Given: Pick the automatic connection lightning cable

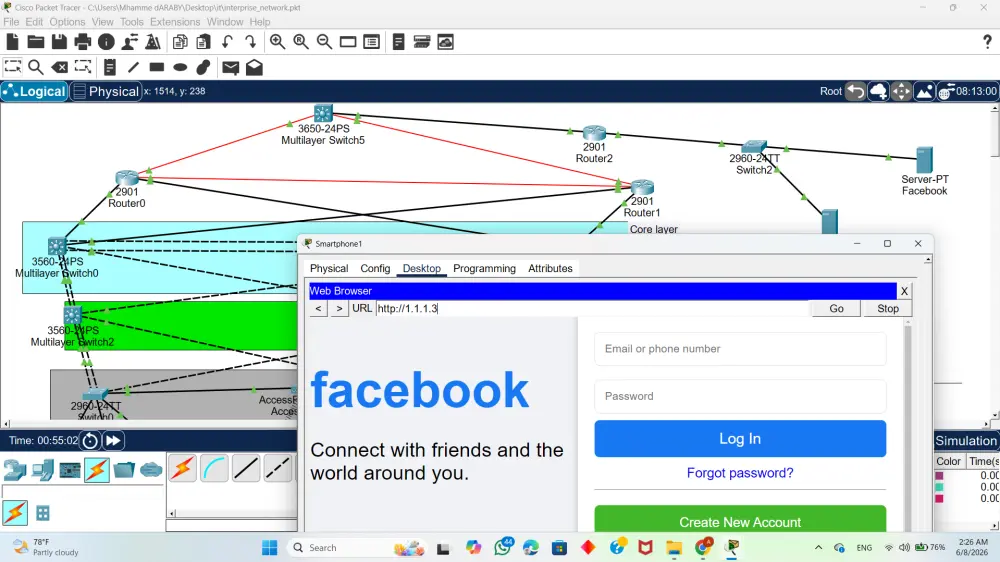Looking at the screenshot, I should [x=182, y=469].
